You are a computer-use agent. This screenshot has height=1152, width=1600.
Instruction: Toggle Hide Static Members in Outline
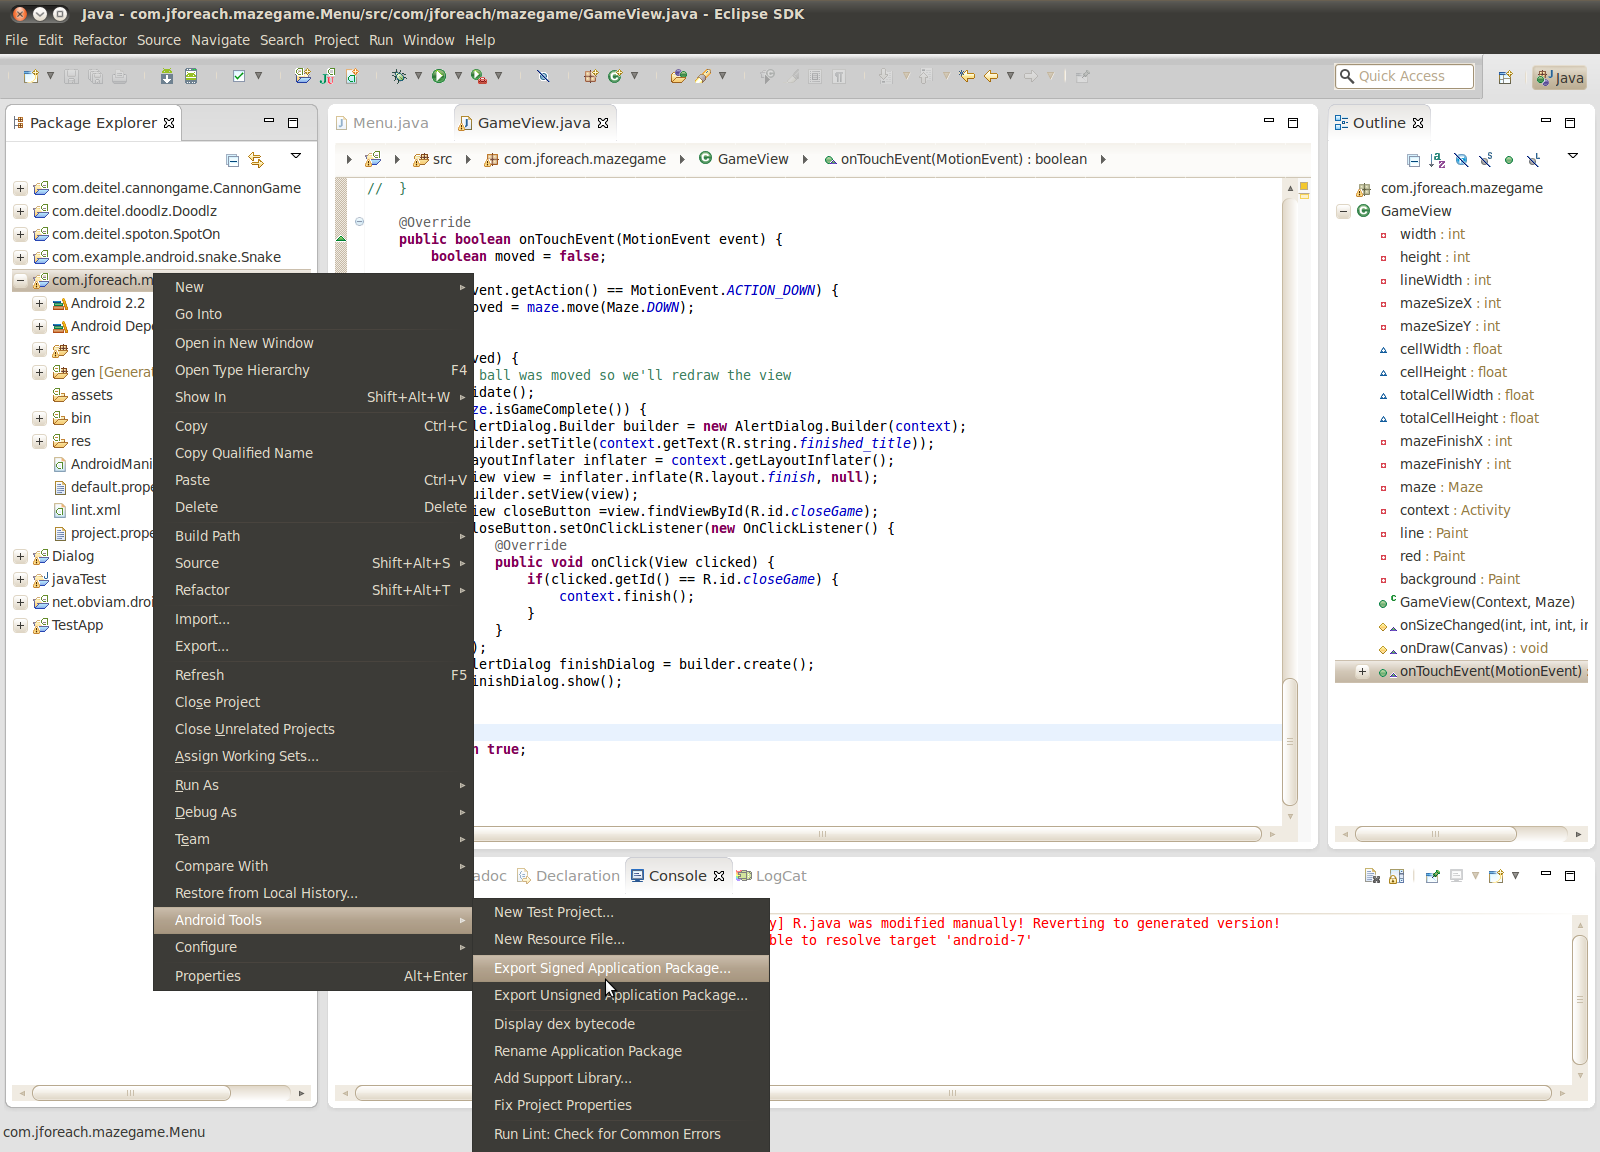[1485, 160]
